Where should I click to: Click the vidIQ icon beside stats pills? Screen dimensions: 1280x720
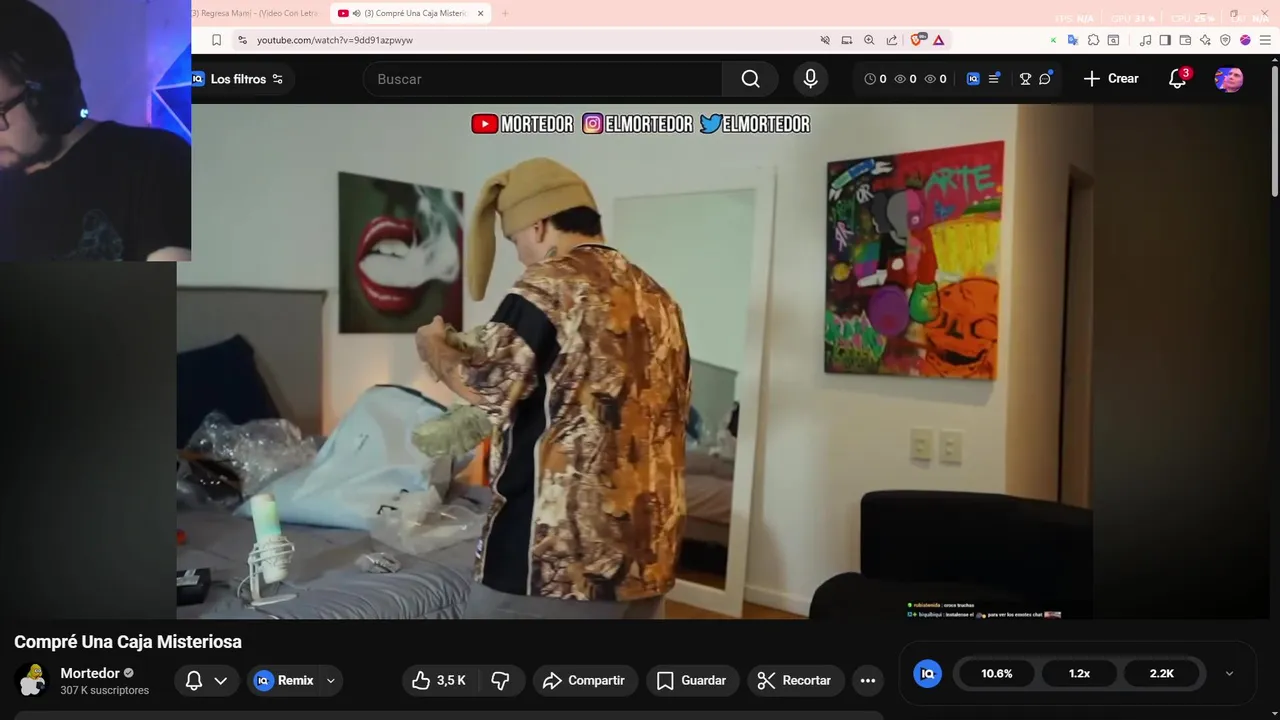928,673
